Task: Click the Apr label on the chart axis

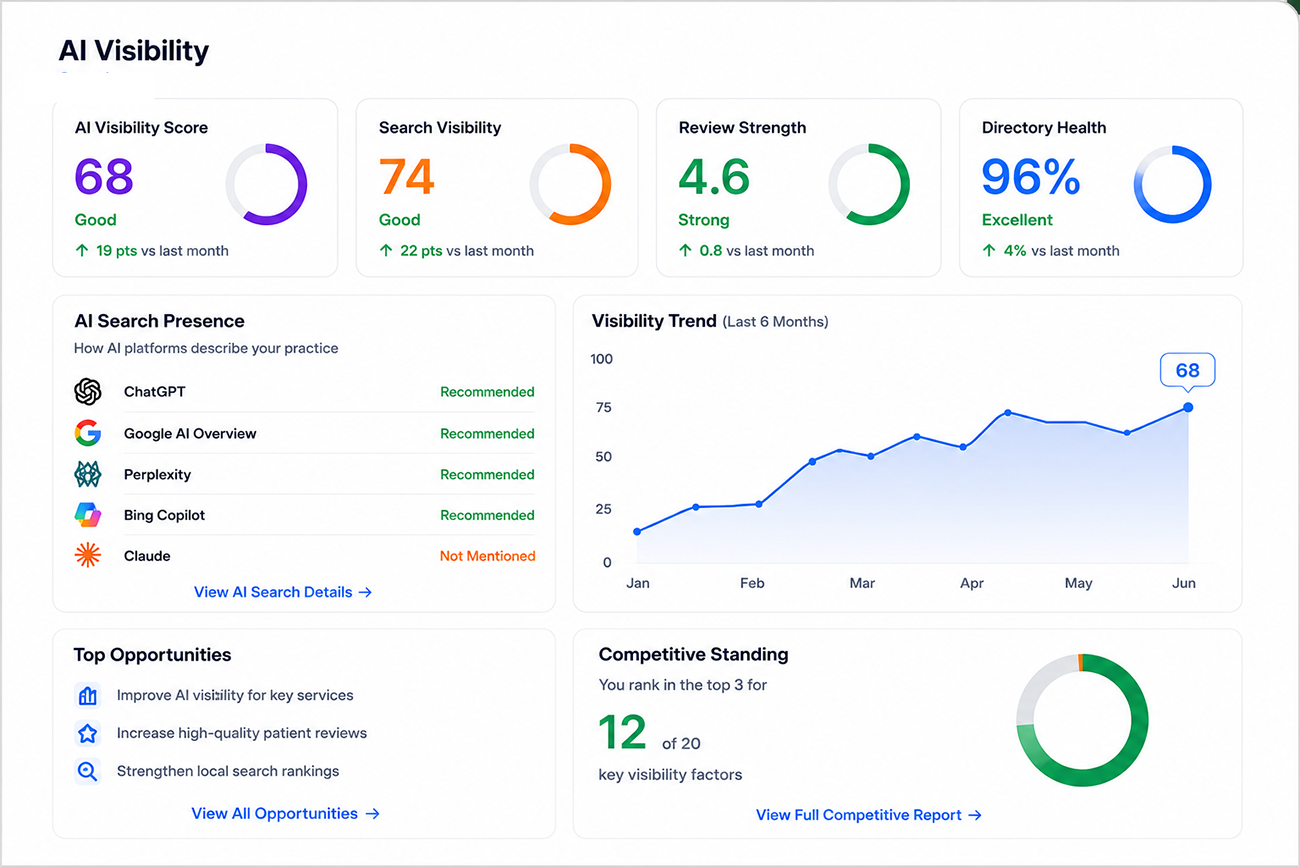Action: click(972, 583)
